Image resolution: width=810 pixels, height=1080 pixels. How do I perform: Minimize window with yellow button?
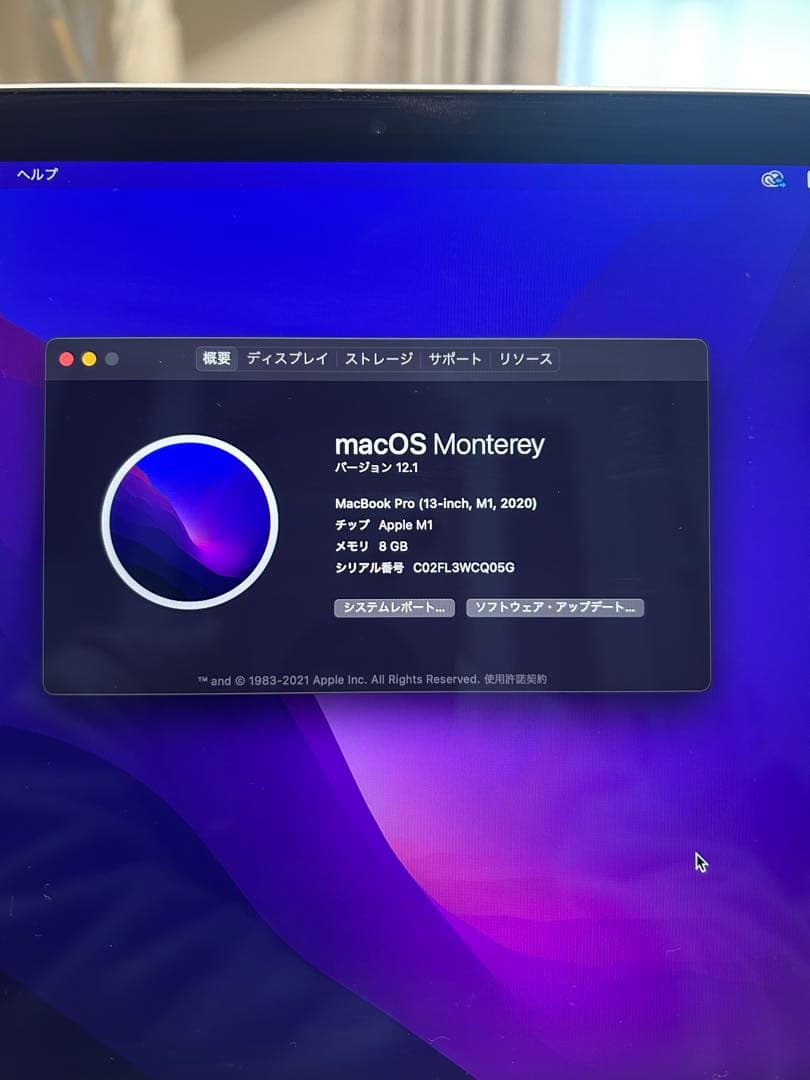[x=89, y=359]
